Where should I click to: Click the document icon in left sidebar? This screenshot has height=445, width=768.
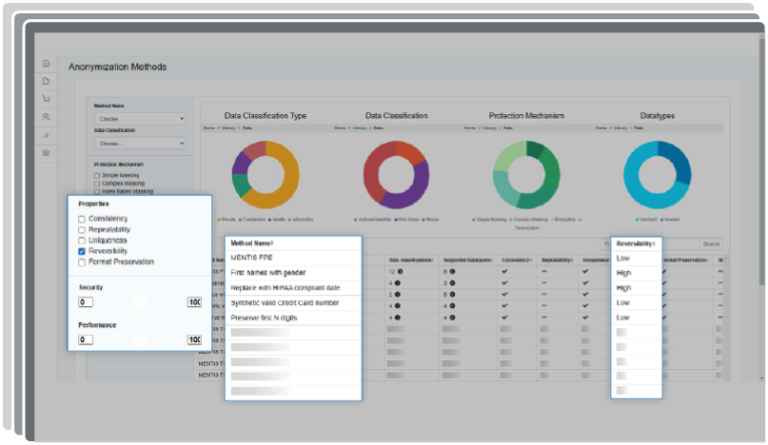[46, 81]
